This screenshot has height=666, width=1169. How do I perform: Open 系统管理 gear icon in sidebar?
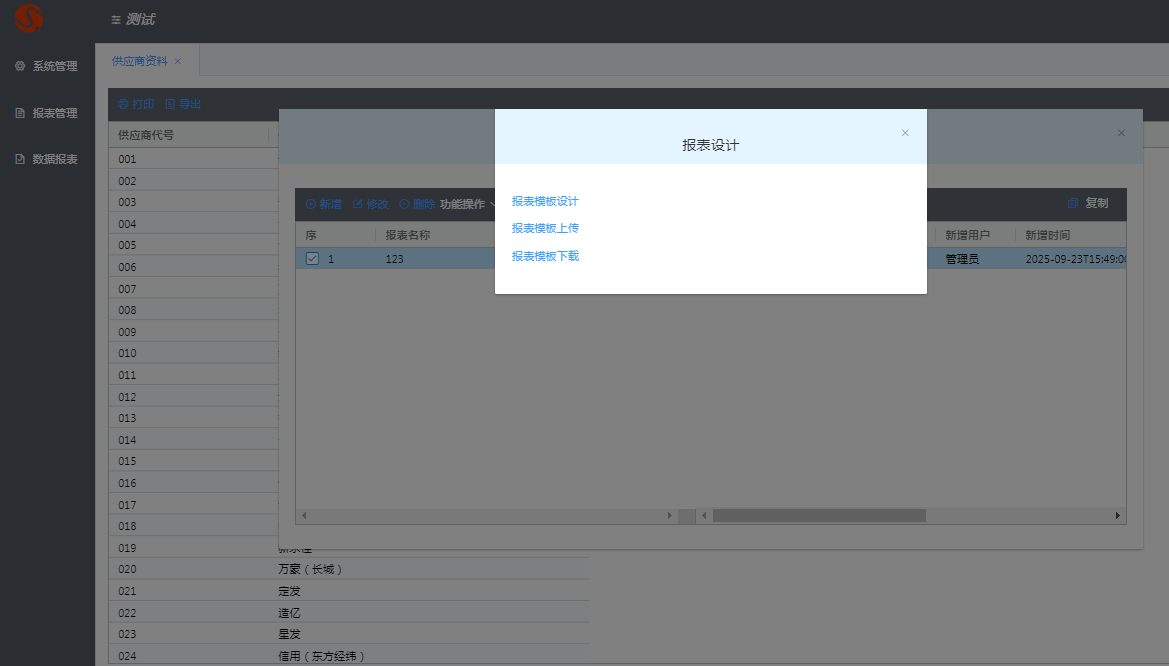coord(20,66)
